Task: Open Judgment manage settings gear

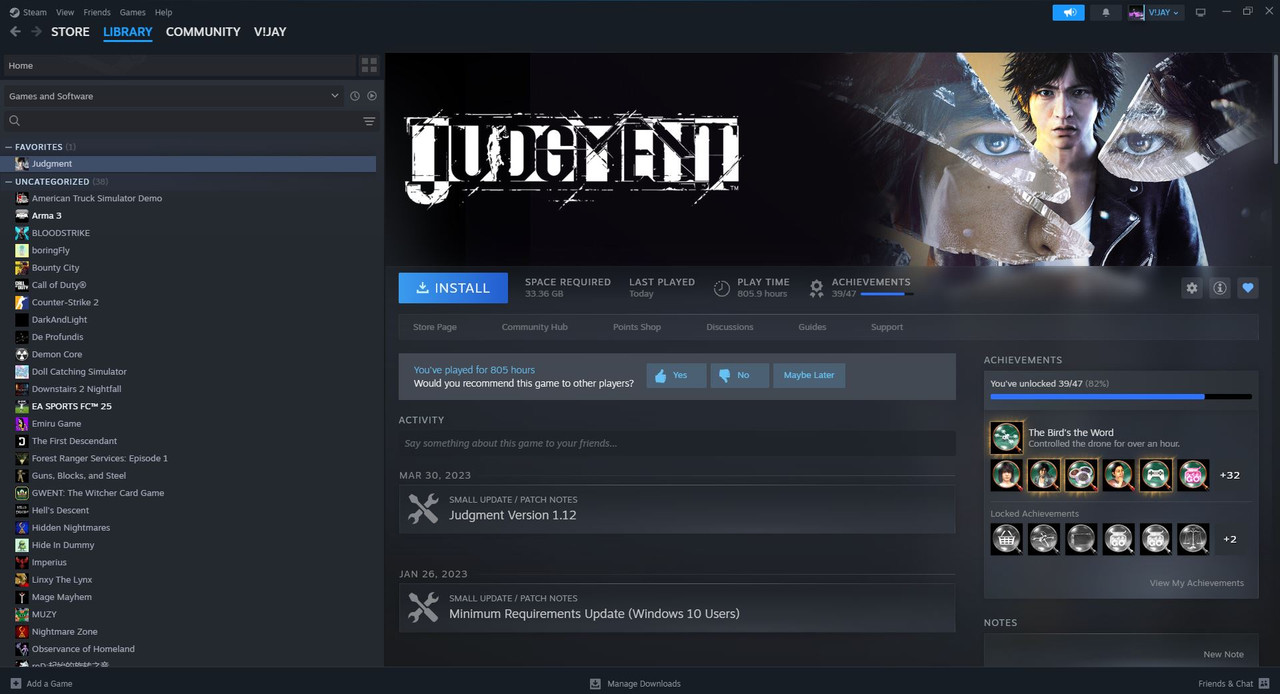Action: 1192,288
